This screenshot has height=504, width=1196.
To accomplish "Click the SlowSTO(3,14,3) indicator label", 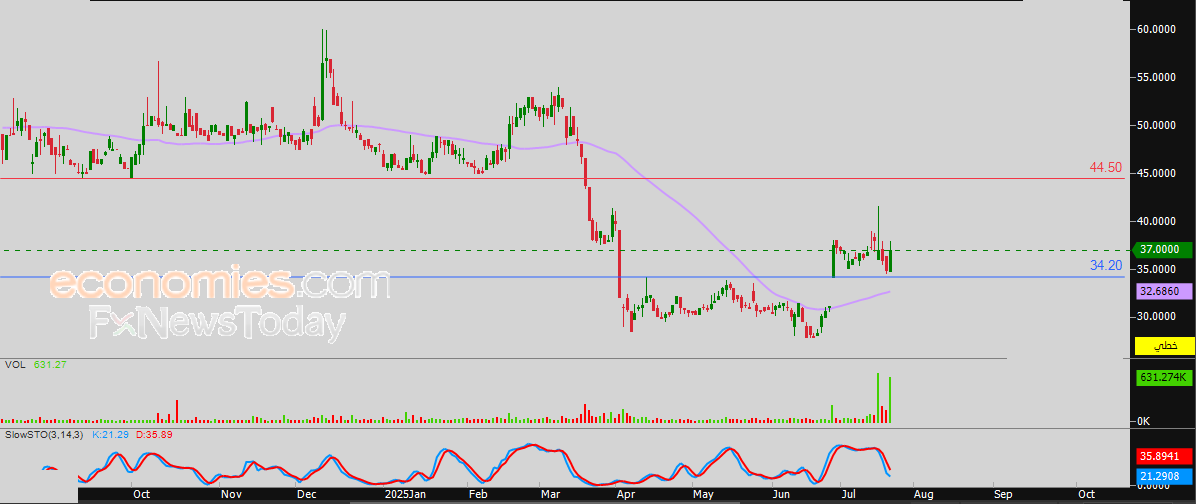I will tap(43, 435).
